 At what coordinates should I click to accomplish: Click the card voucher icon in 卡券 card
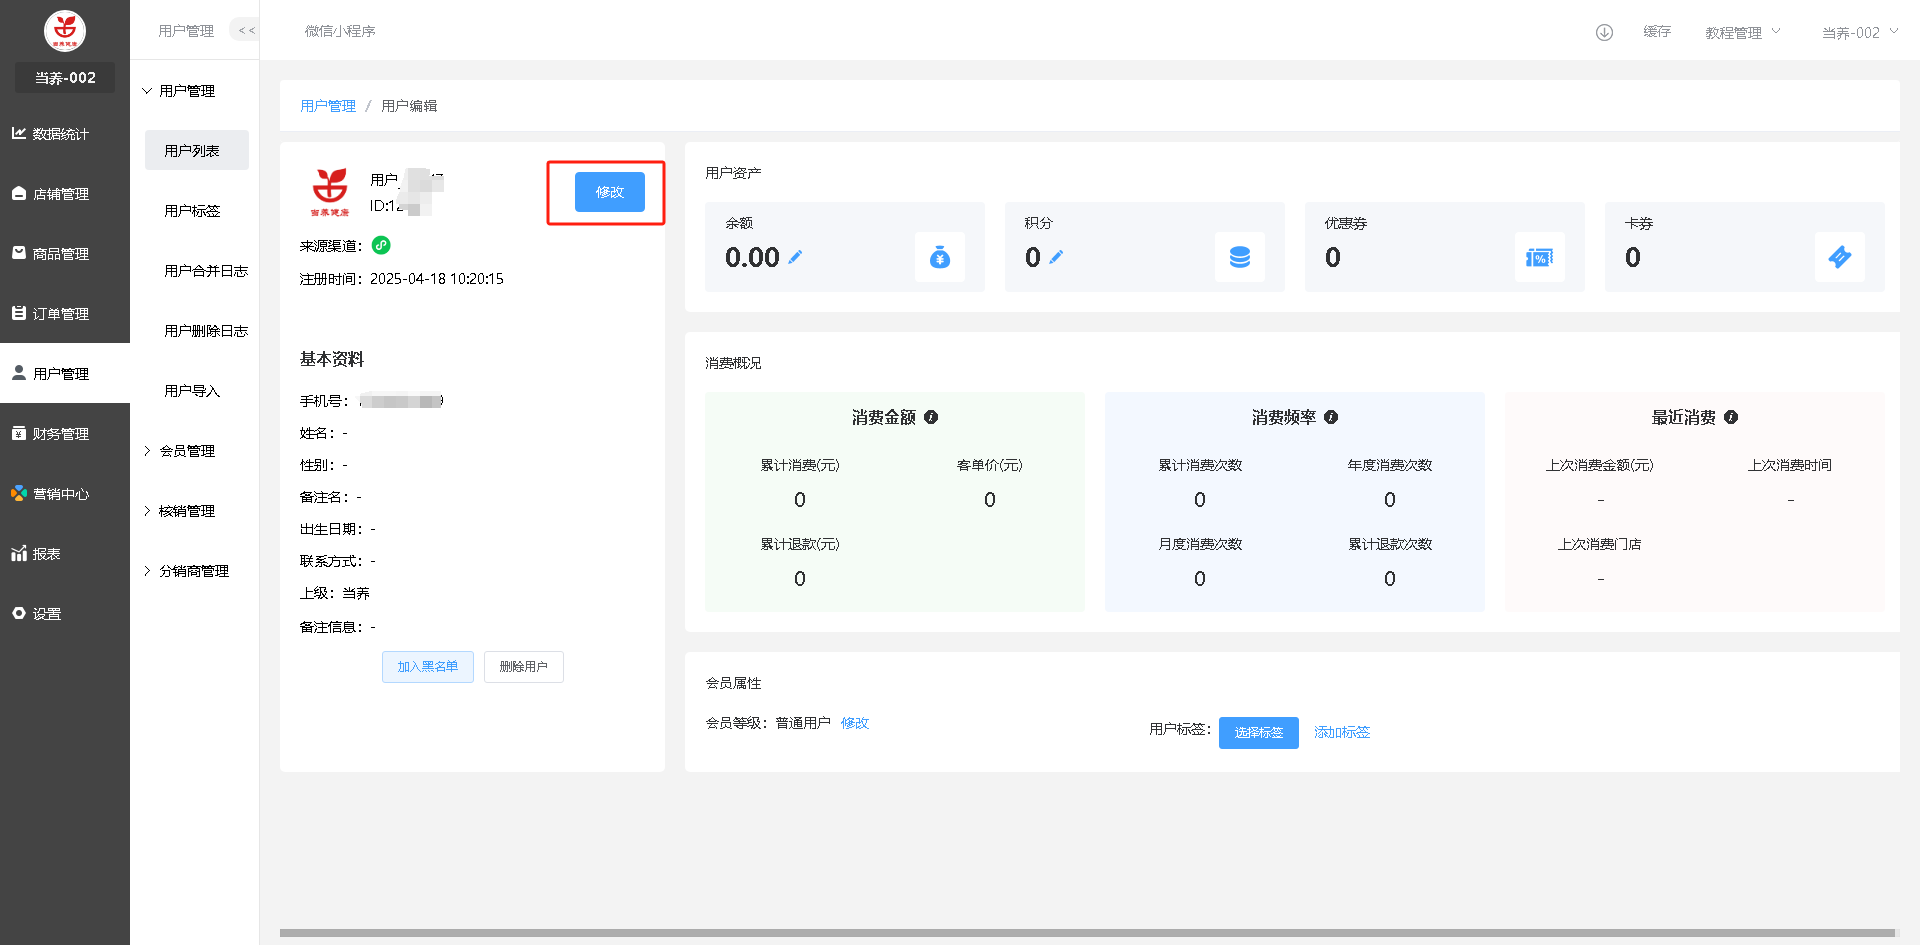1839,257
